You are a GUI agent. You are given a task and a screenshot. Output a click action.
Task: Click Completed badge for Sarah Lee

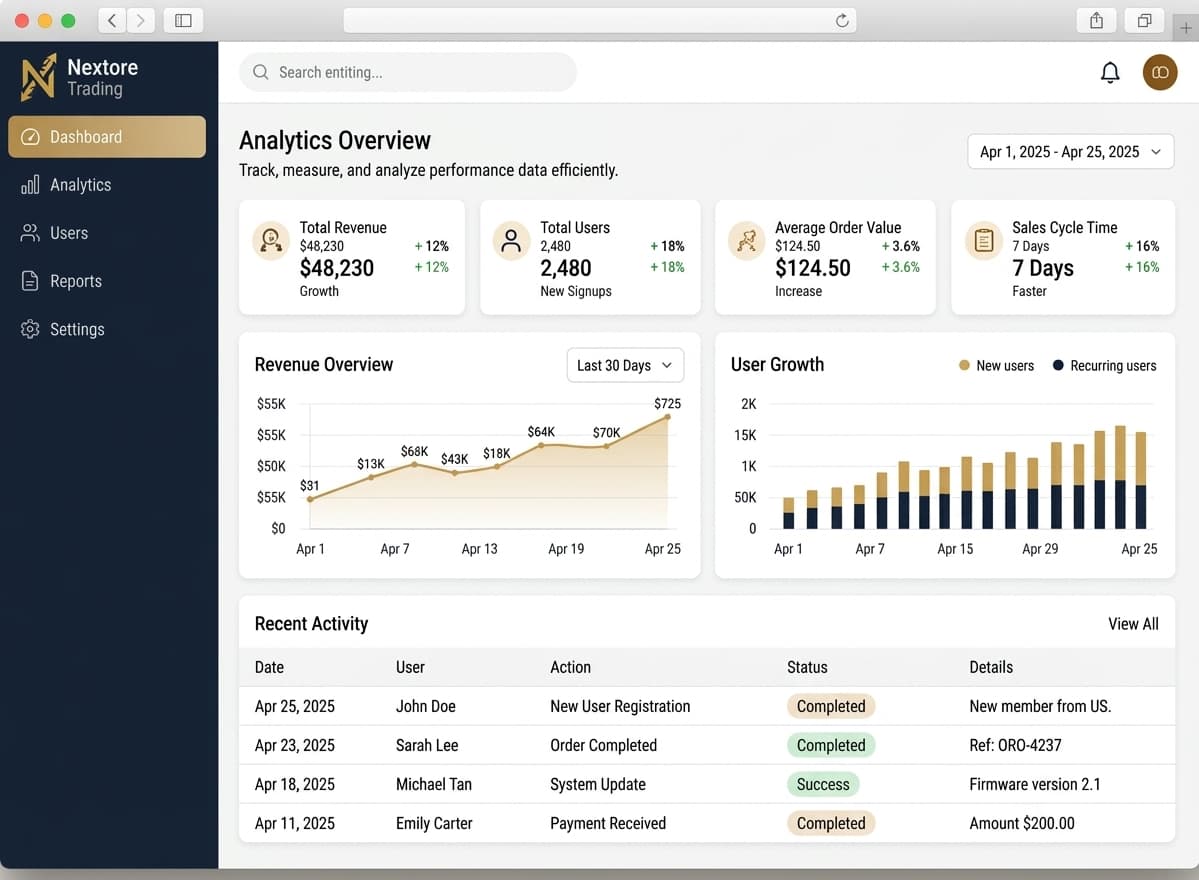831,745
